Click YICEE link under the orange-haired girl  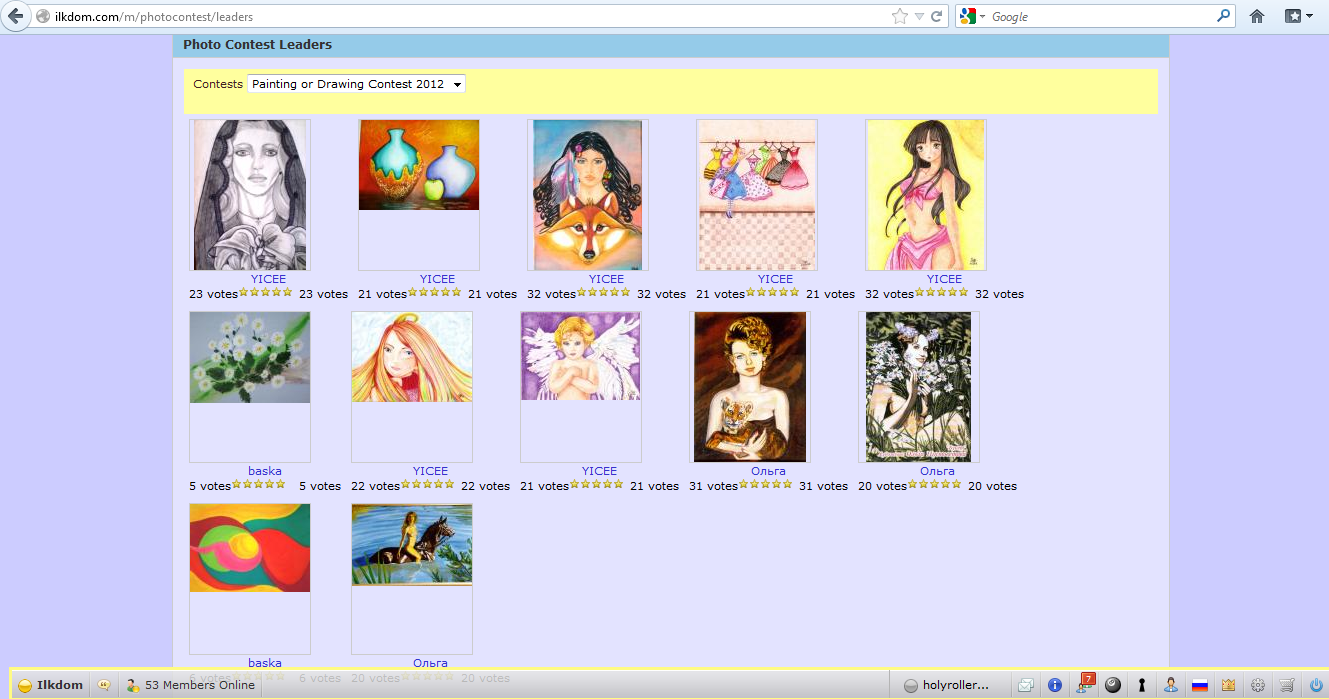430,471
